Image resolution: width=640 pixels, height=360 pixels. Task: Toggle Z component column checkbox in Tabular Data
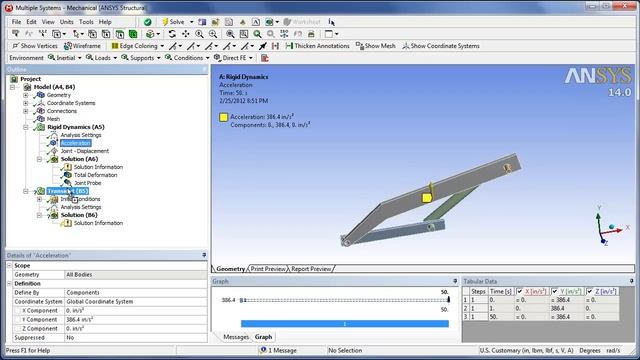coord(589,291)
